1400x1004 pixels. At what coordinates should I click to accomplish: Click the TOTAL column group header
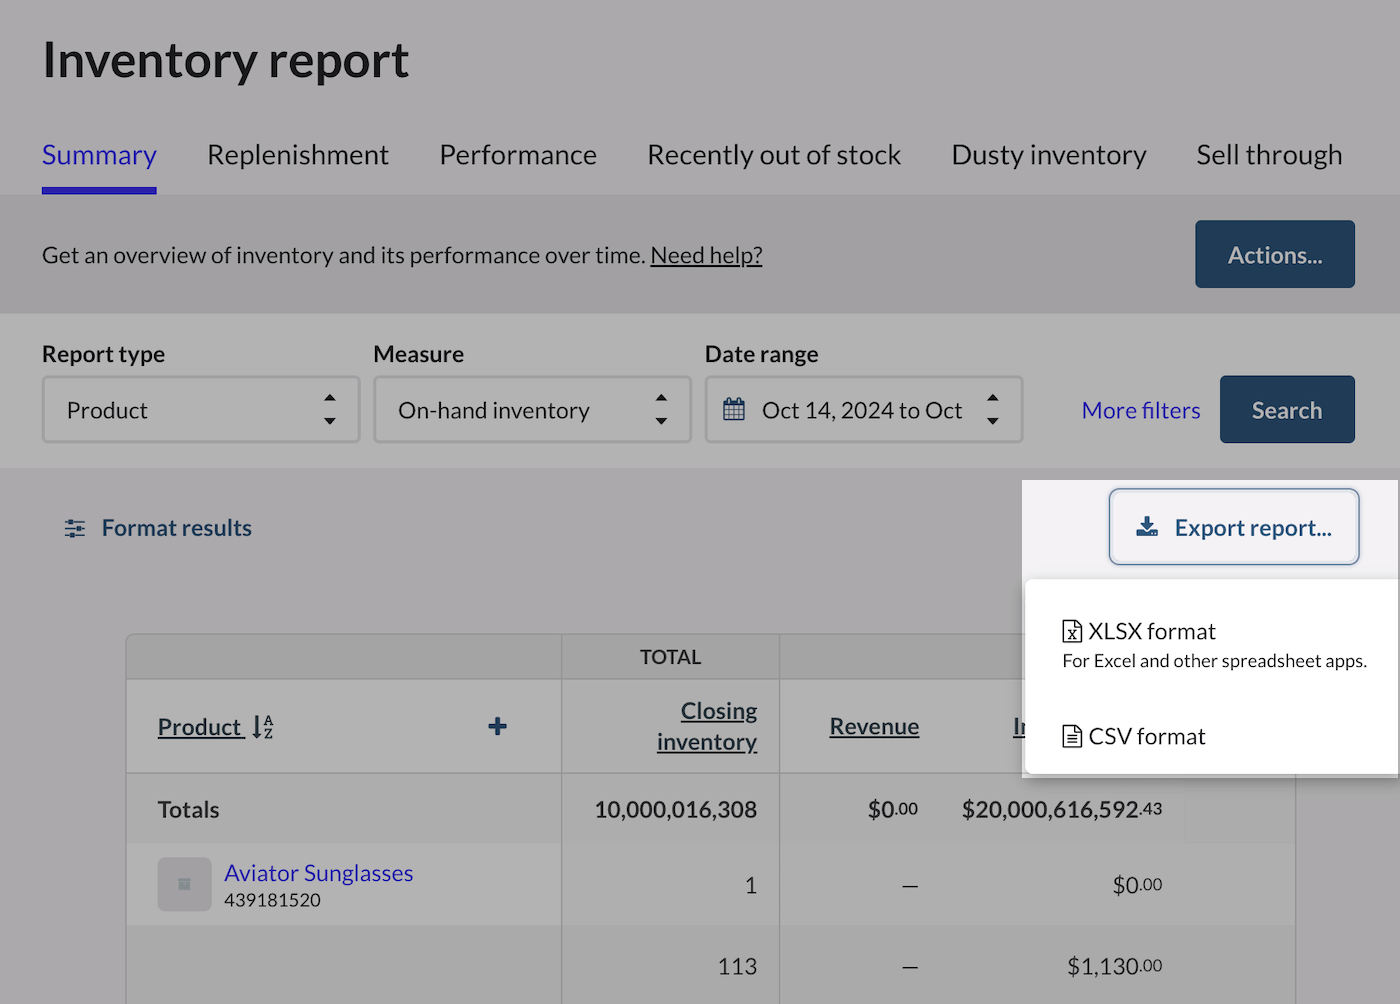(x=670, y=657)
